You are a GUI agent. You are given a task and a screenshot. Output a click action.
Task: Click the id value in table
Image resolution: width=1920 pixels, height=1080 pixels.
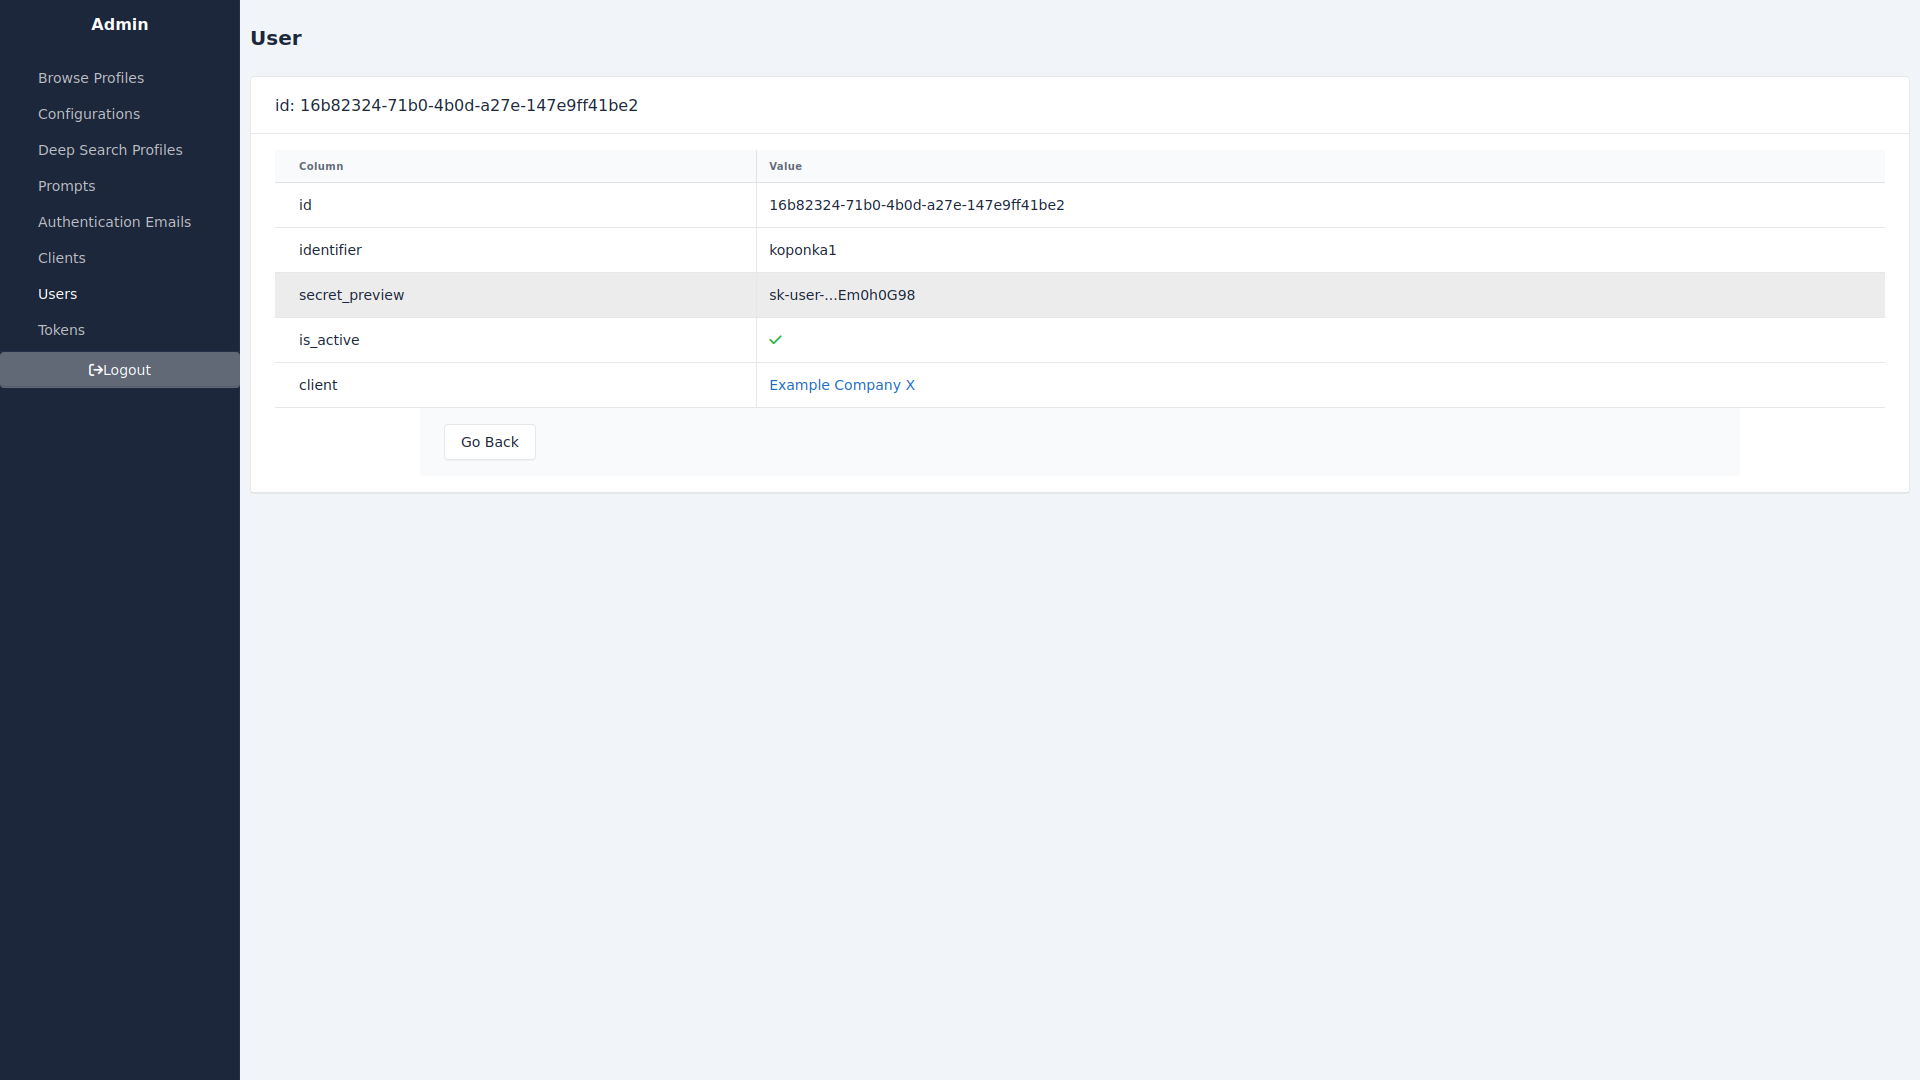pyautogui.click(x=916, y=205)
